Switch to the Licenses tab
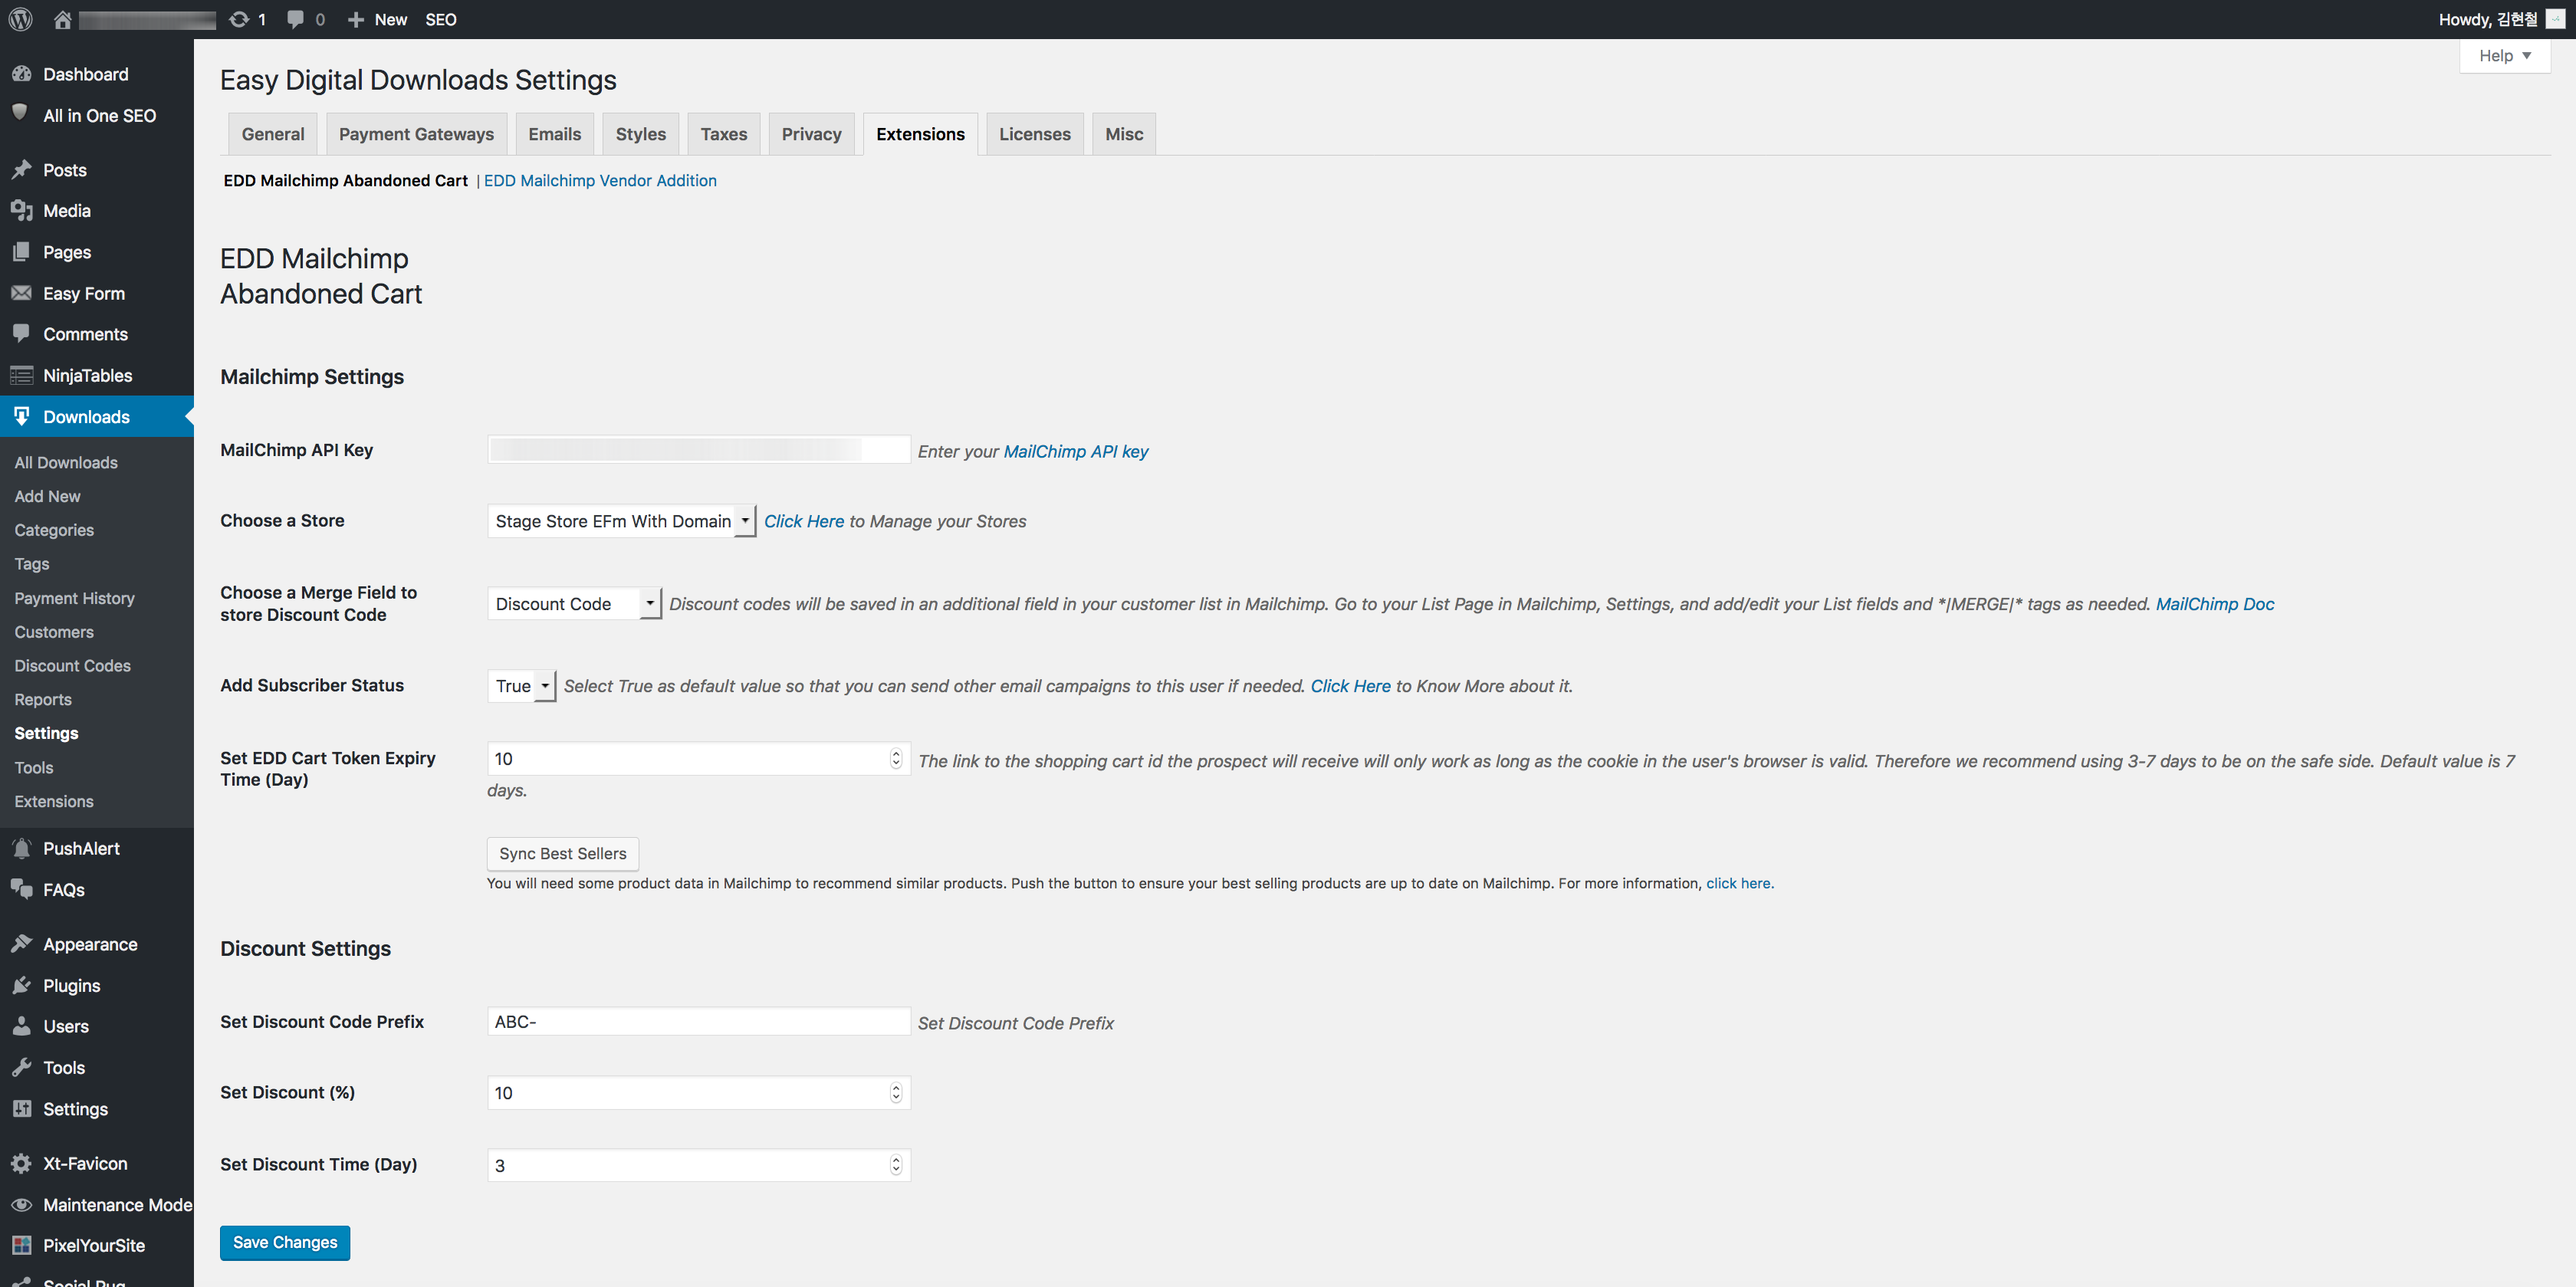 point(1035,134)
